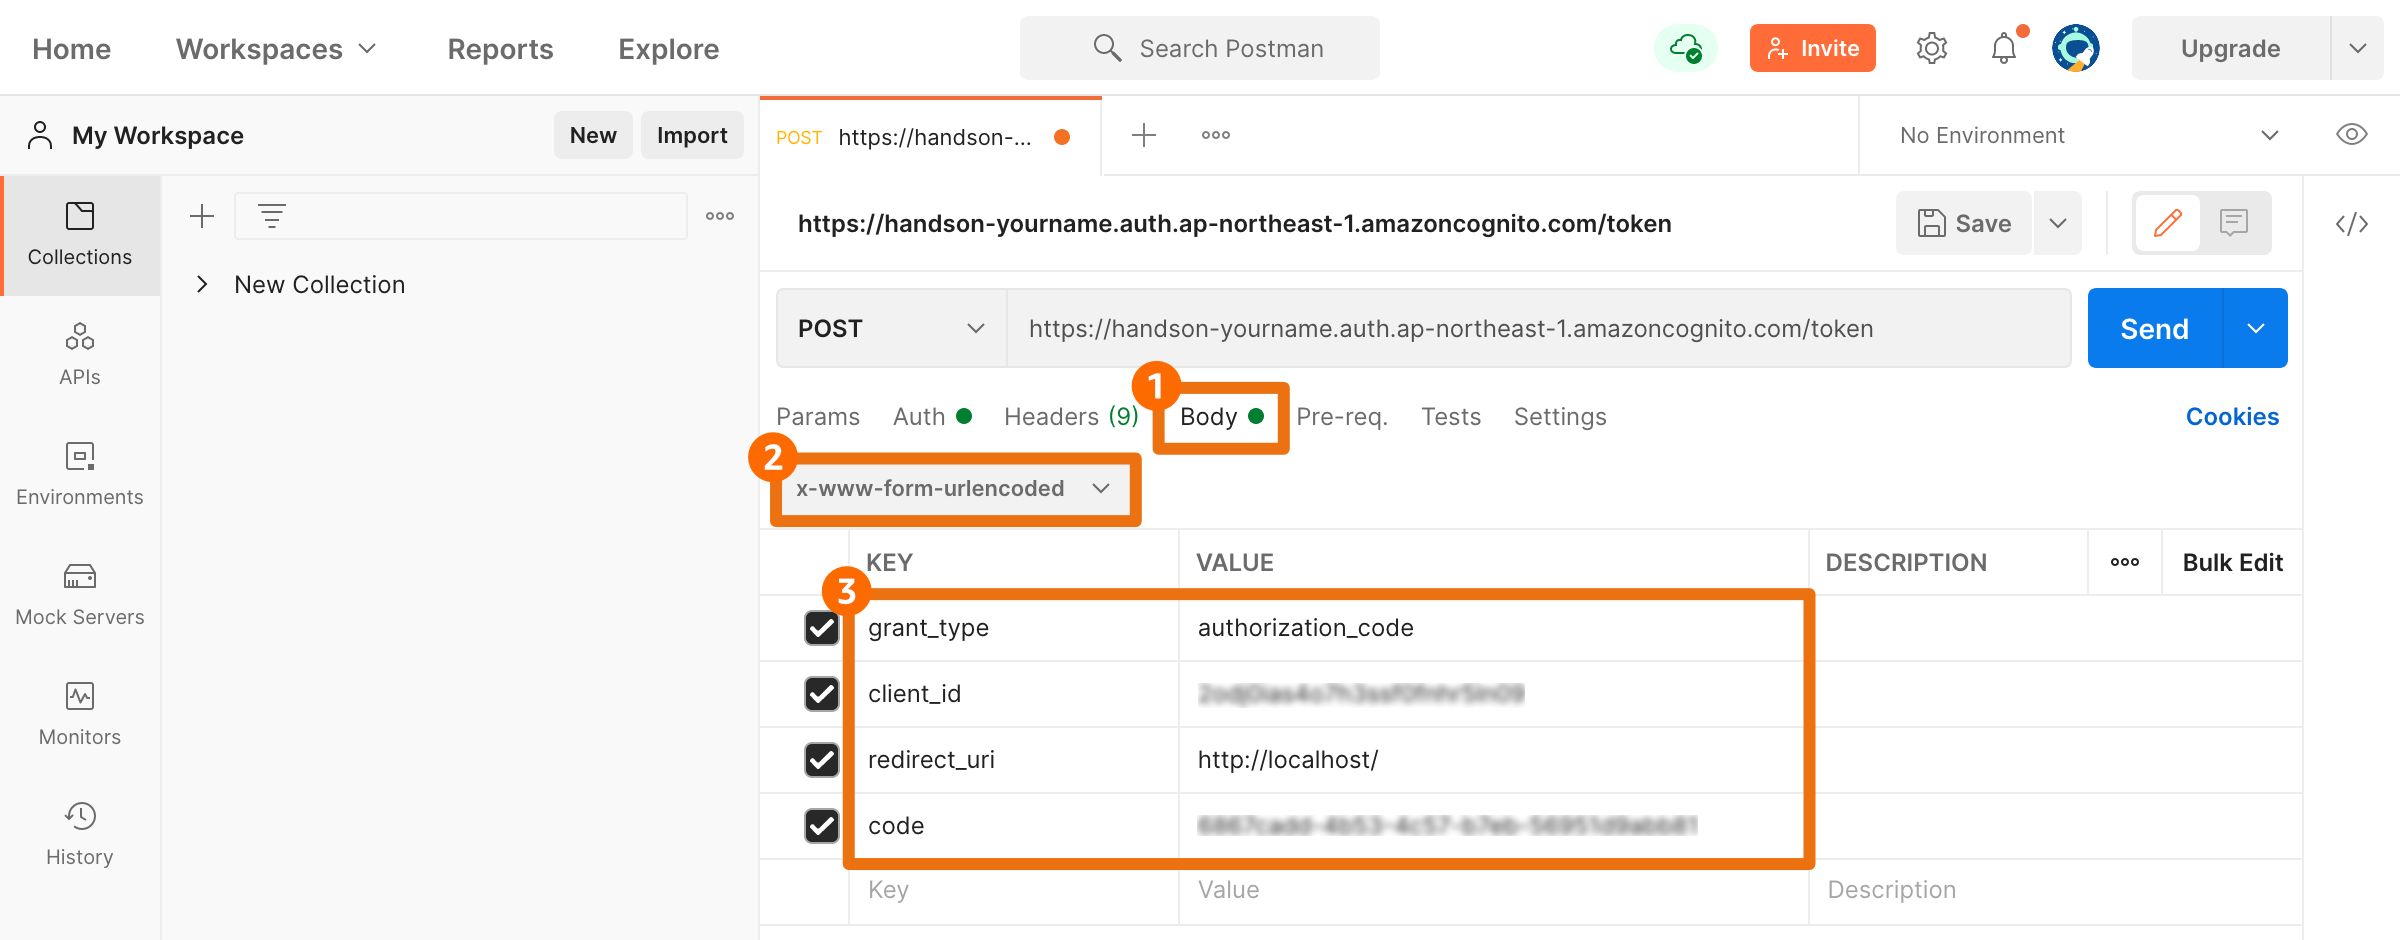The height and width of the screenshot is (940, 2400).
Task: Select the Body tab
Action: (1221, 416)
